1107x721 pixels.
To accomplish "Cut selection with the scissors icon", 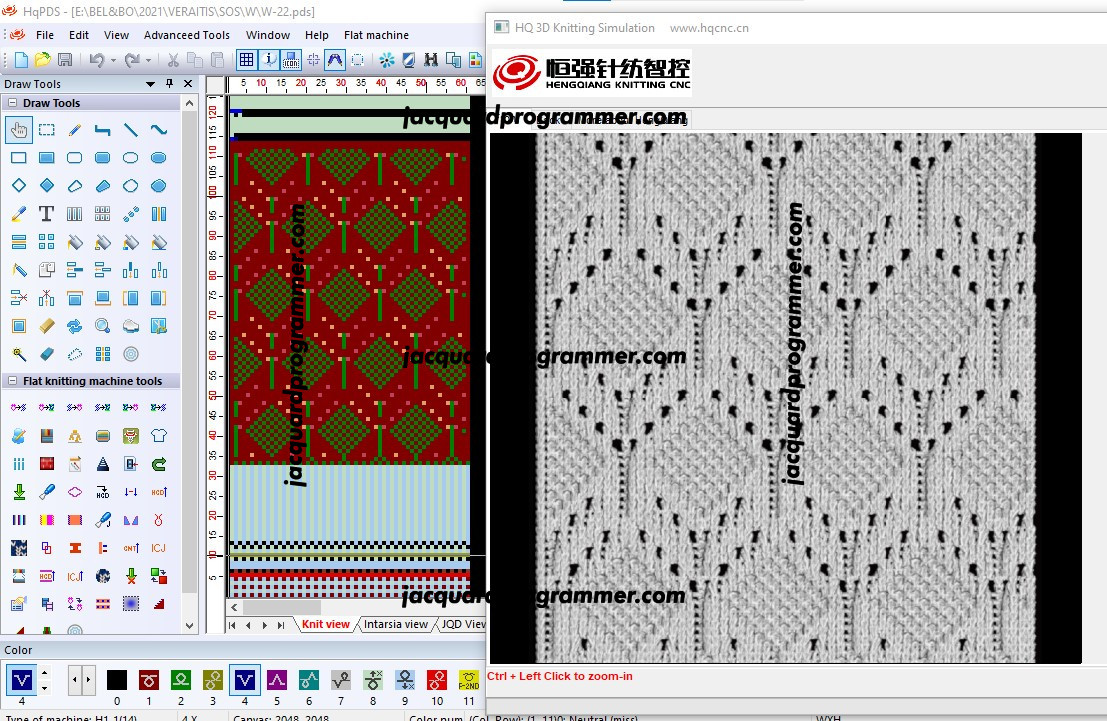I will [x=172, y=60].
